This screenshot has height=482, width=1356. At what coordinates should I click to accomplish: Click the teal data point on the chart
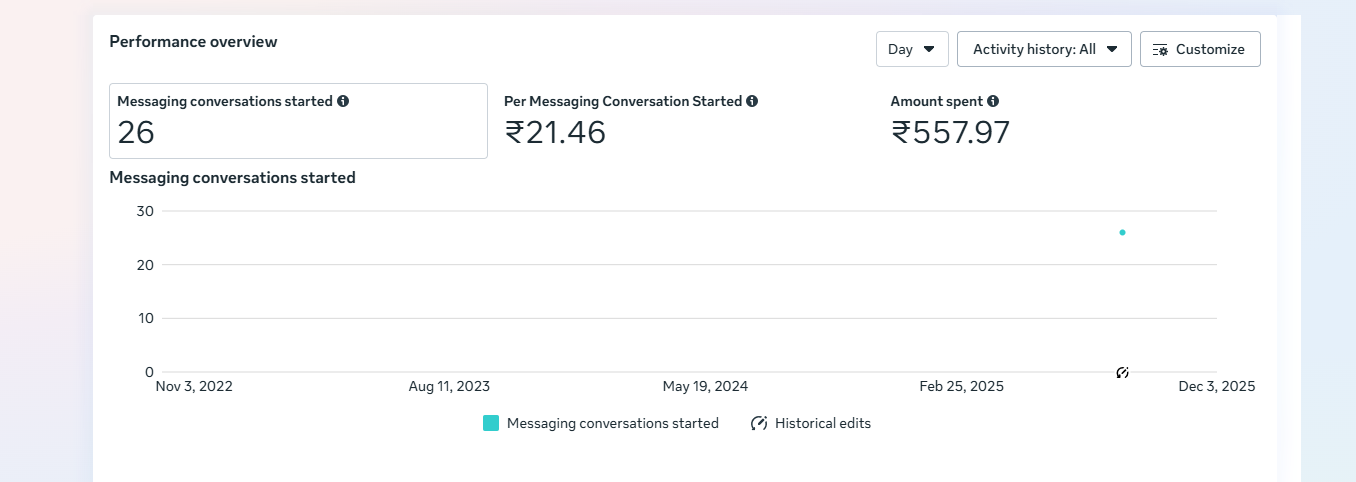pos(1122,232)
